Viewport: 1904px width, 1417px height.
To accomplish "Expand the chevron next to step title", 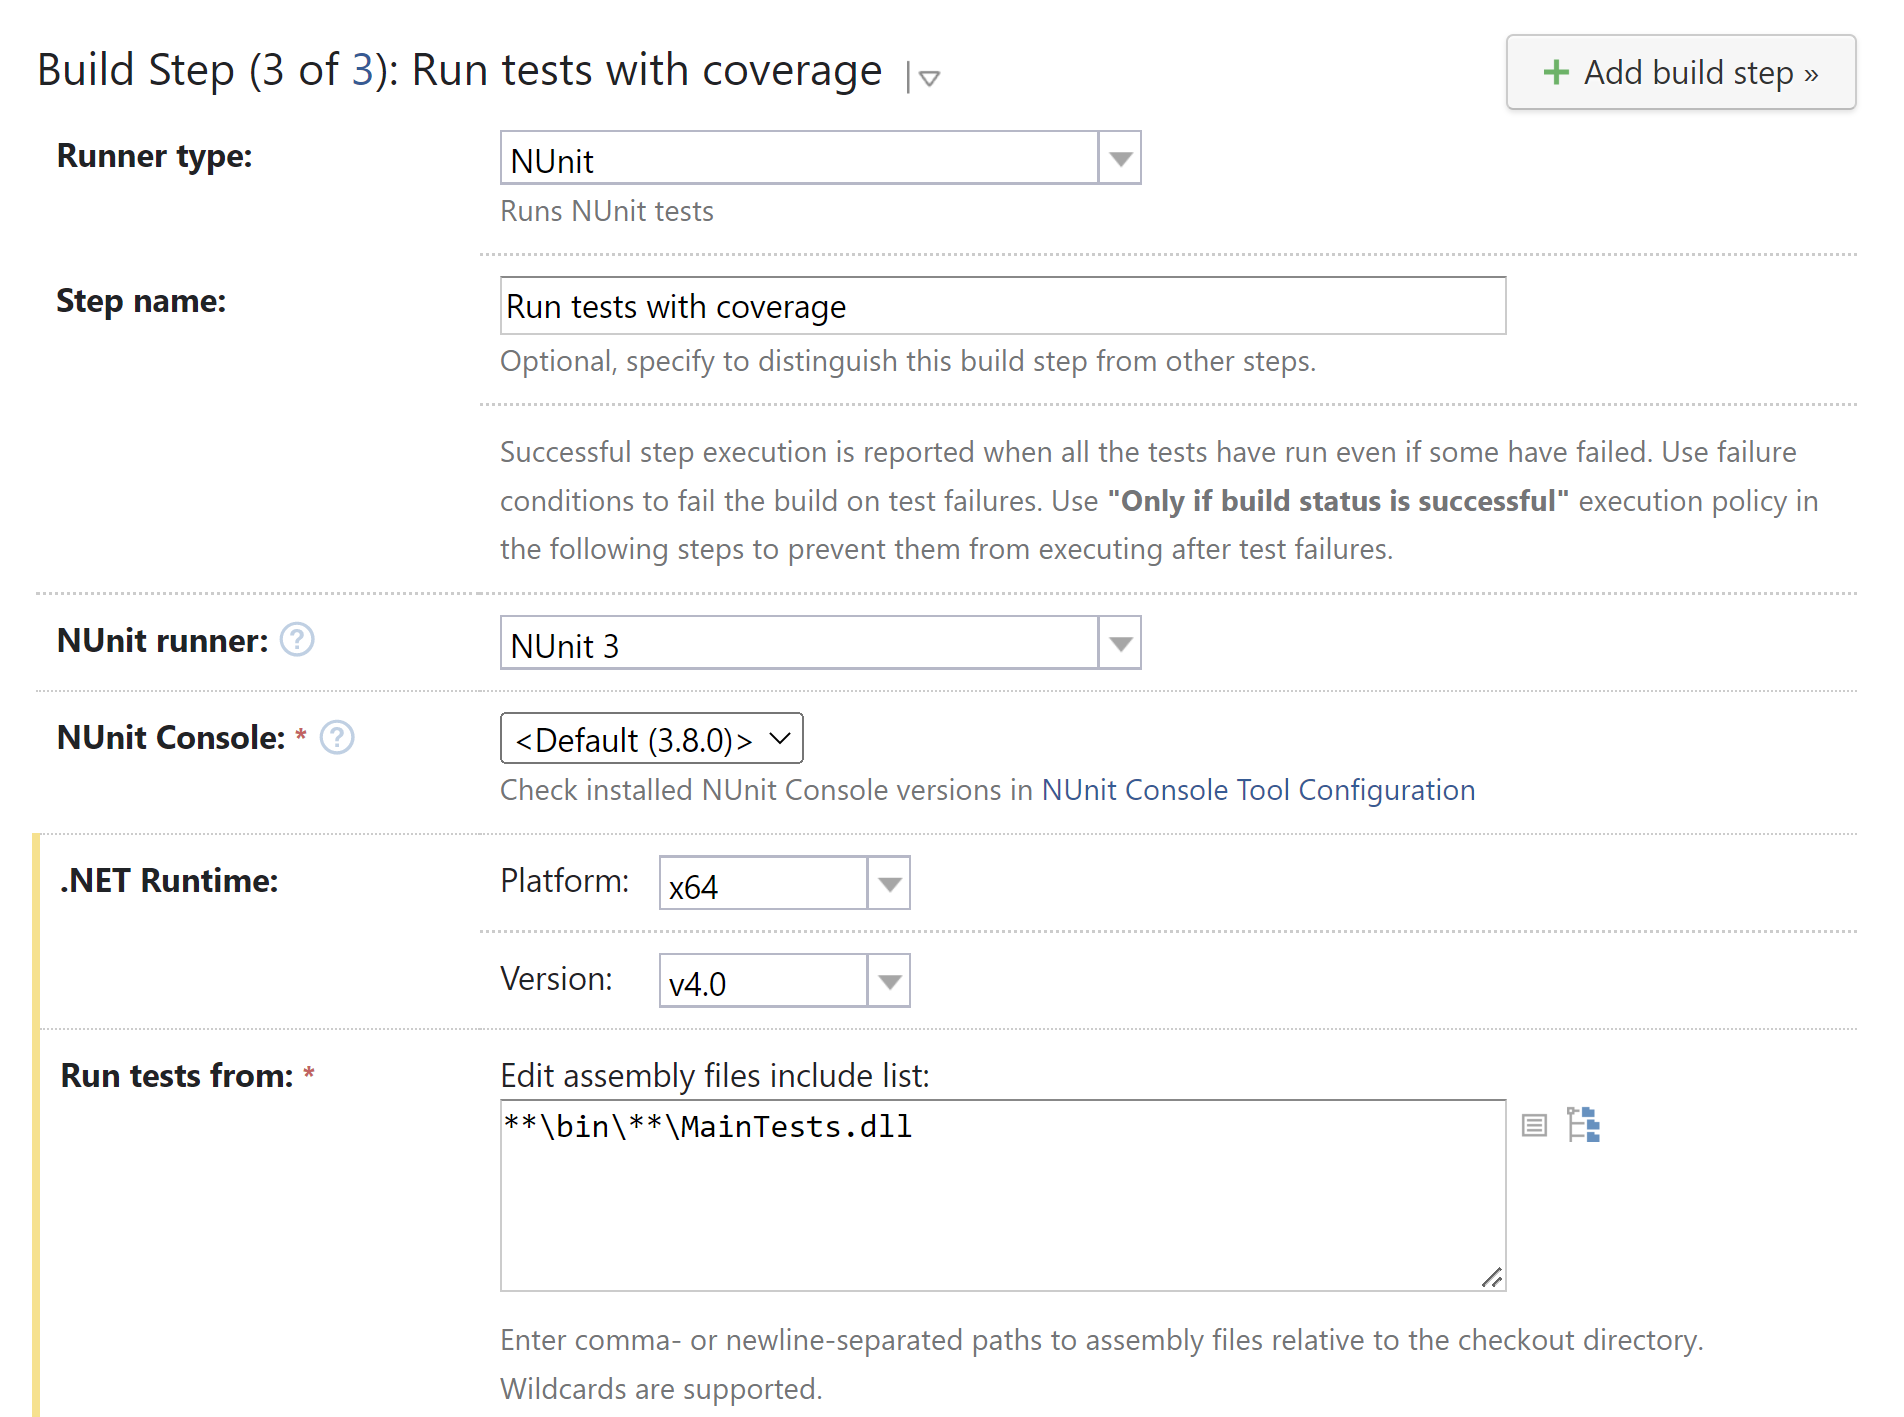I will point(928,79).
